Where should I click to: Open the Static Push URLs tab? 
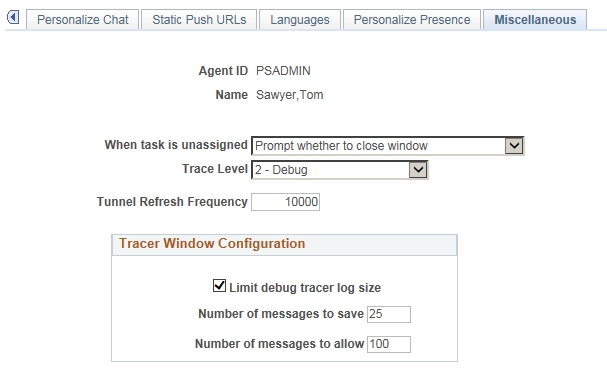click(199, 19)
